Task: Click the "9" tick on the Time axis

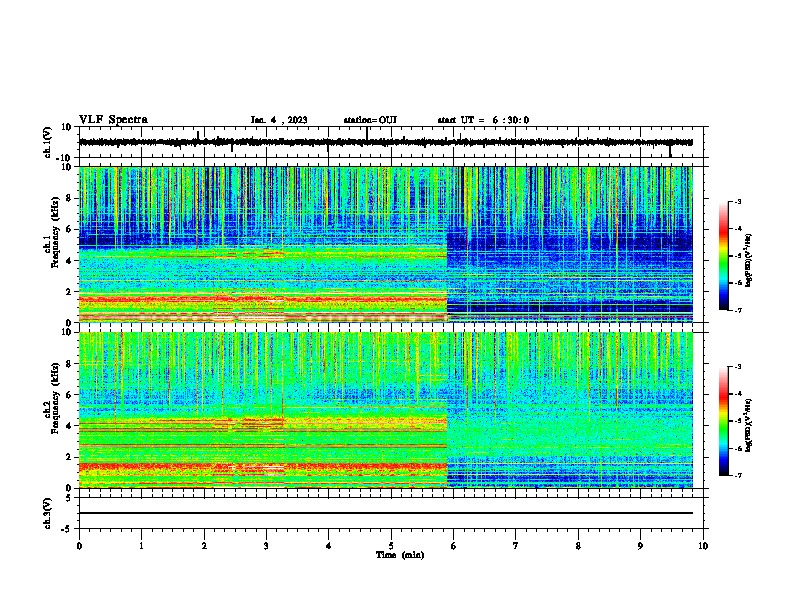Action: 640,546
